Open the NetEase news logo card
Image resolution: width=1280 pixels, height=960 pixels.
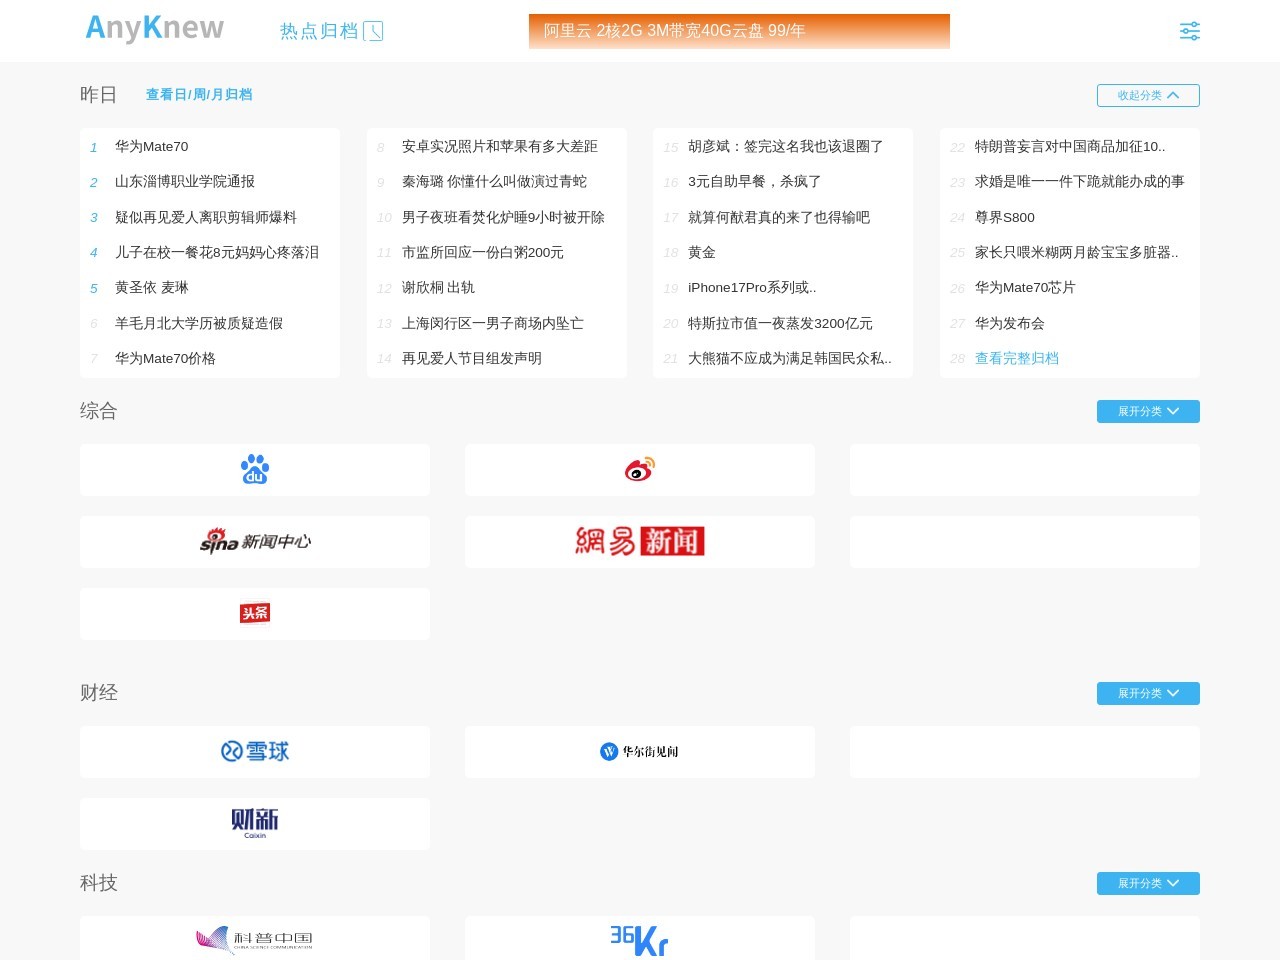point(640,542)
